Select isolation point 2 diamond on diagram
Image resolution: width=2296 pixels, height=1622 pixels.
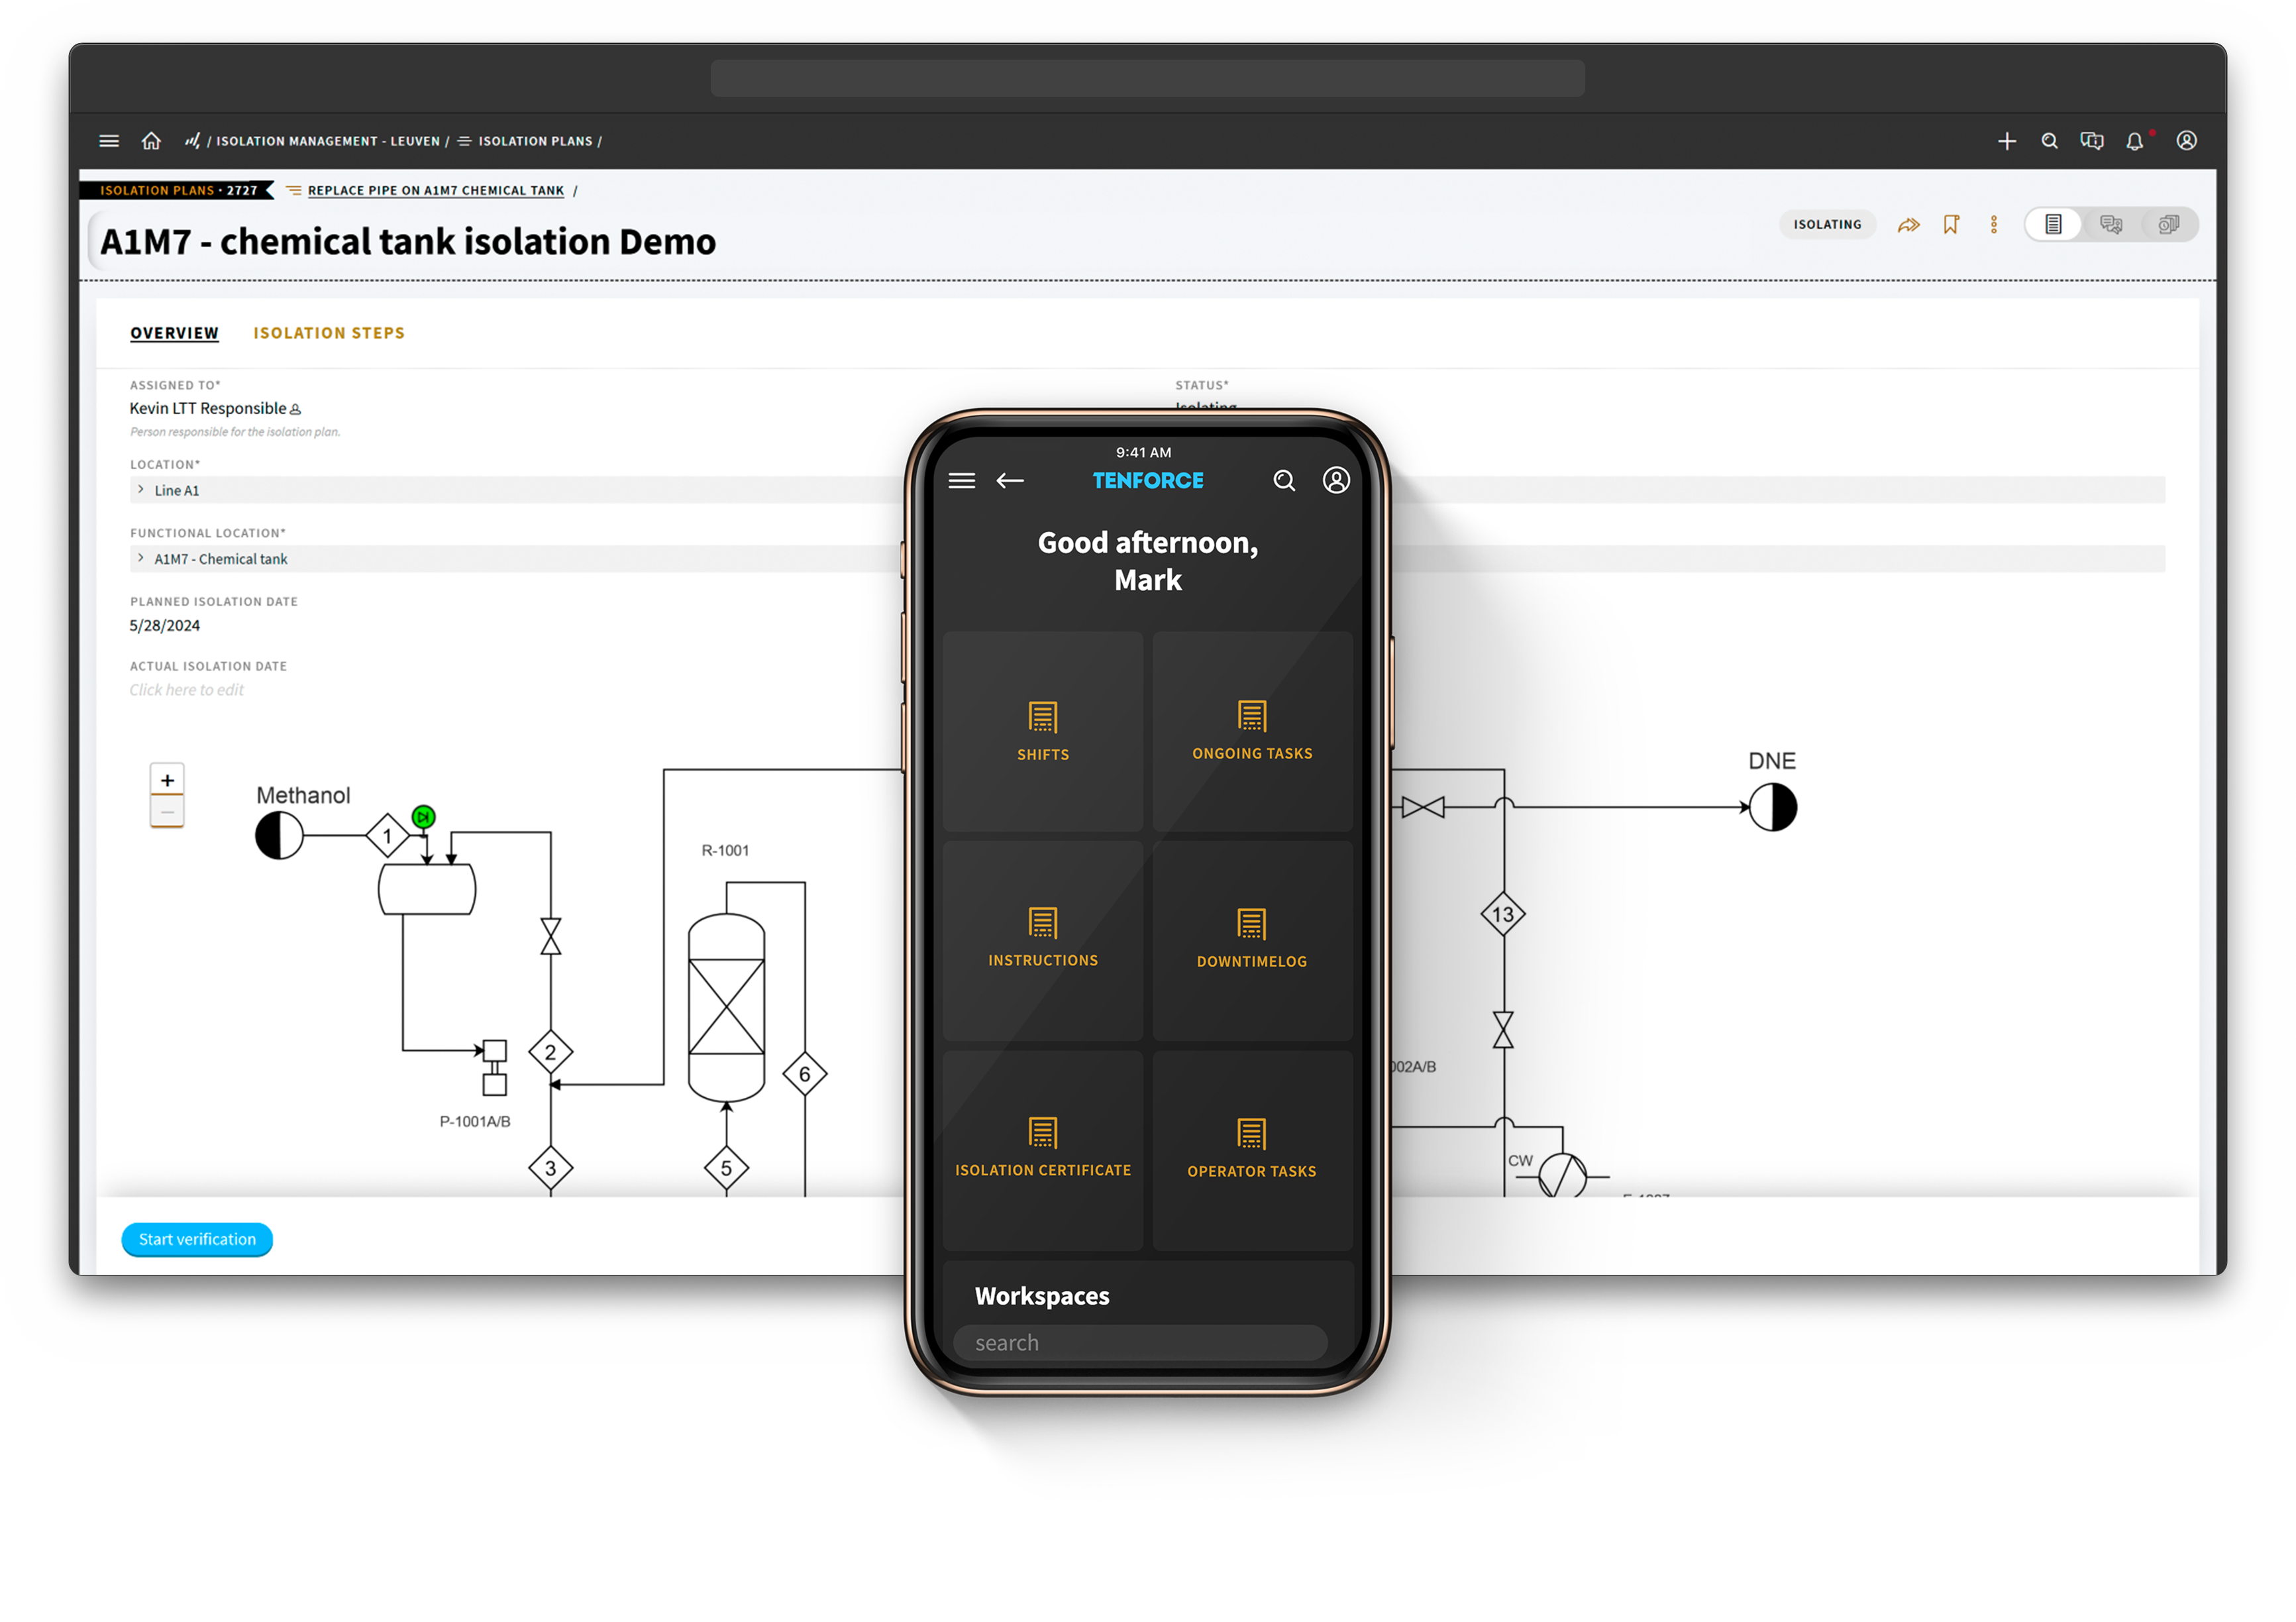(550, 1052)
